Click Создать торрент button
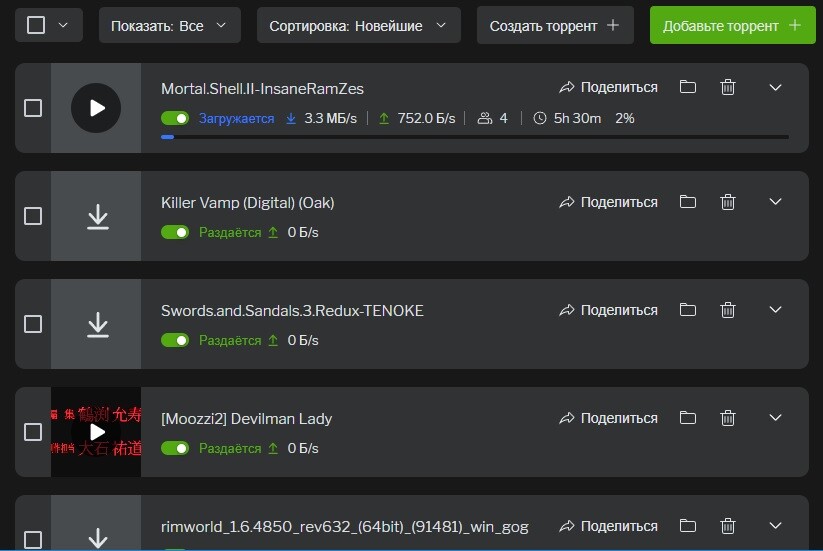Image resolution: width=823 pixels, height=551 pixels. [x=555, y=25]
